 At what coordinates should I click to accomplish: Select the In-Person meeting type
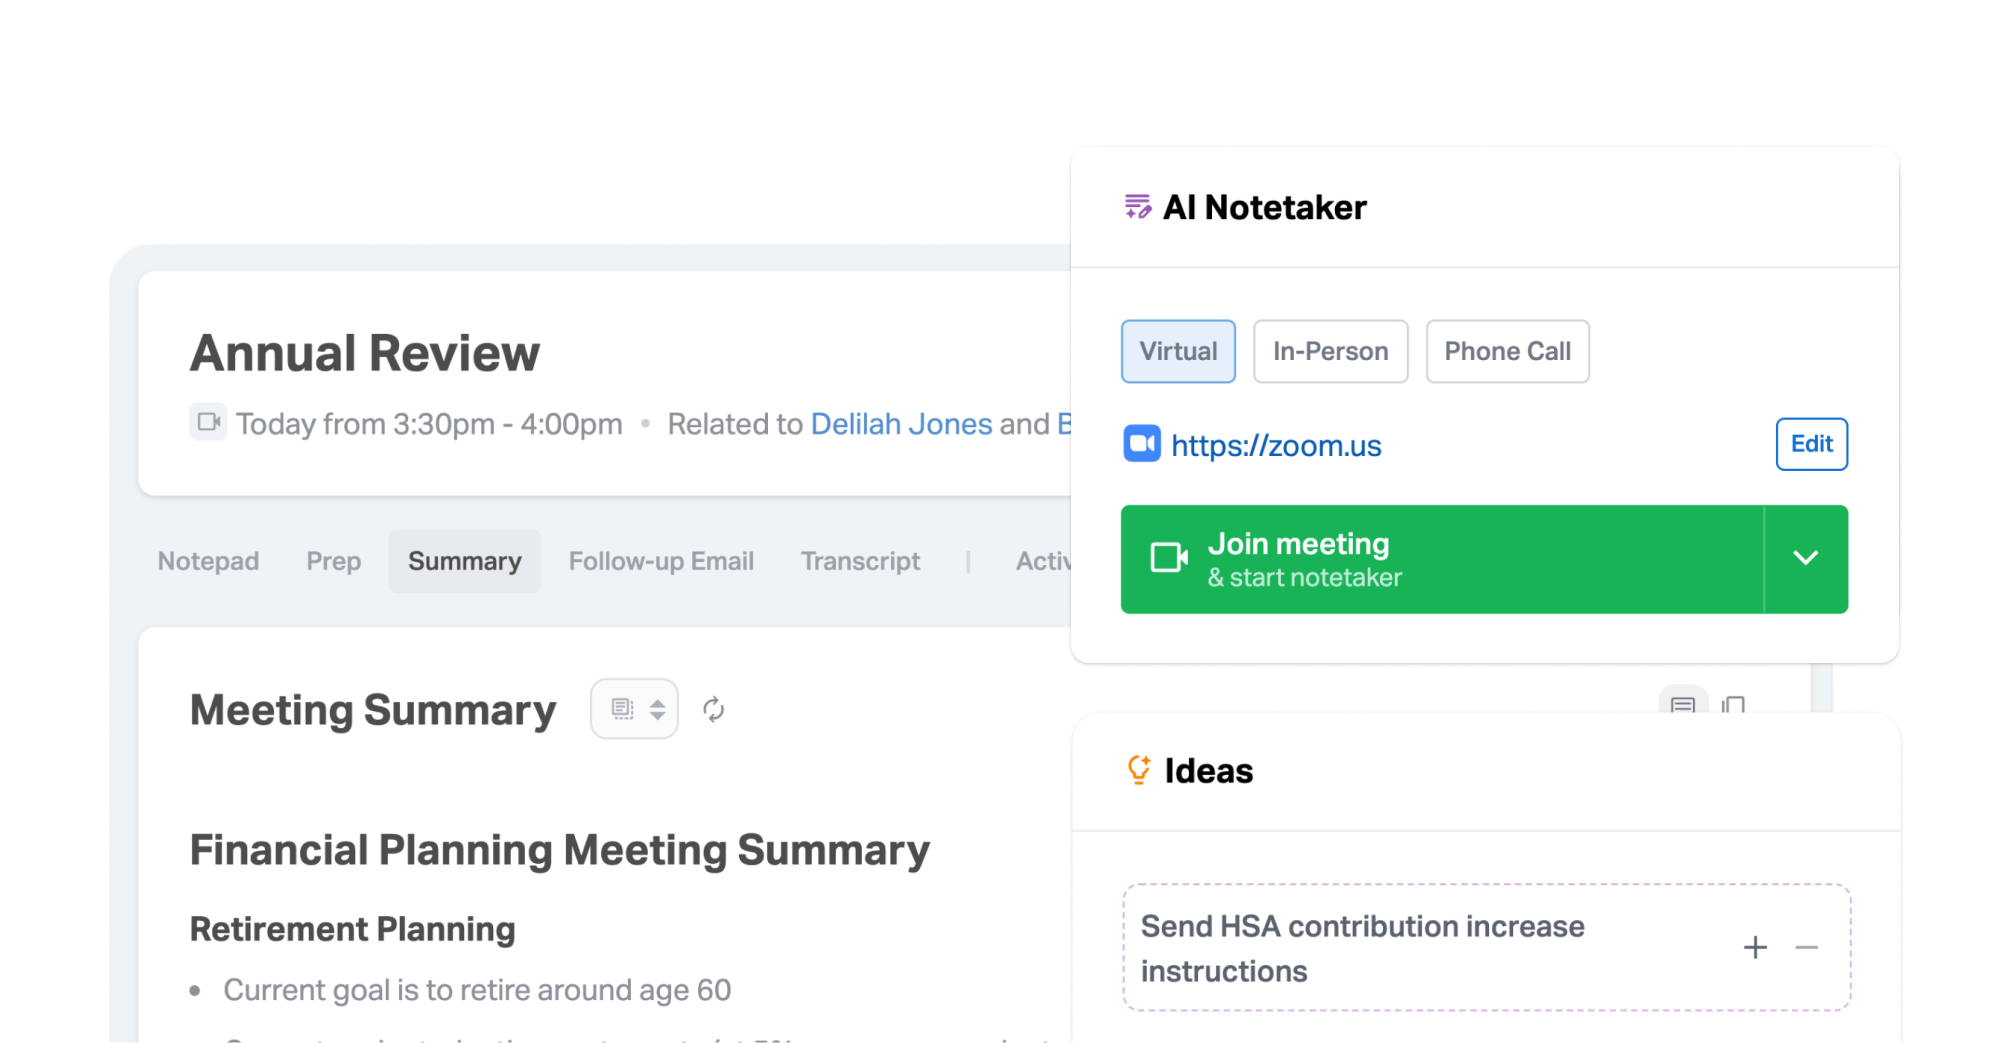1330,351
